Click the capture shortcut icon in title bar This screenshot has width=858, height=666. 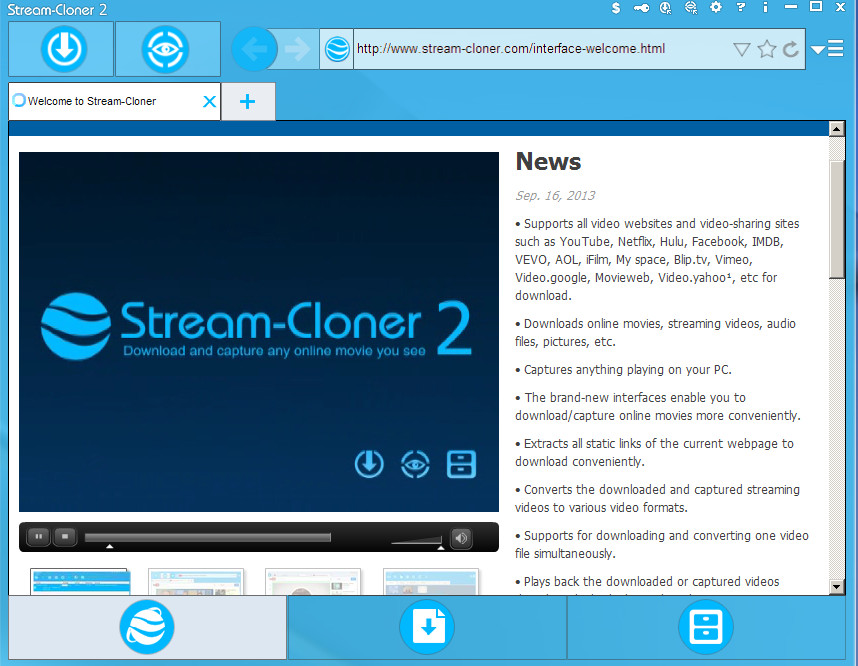click(x=691, y=8)
